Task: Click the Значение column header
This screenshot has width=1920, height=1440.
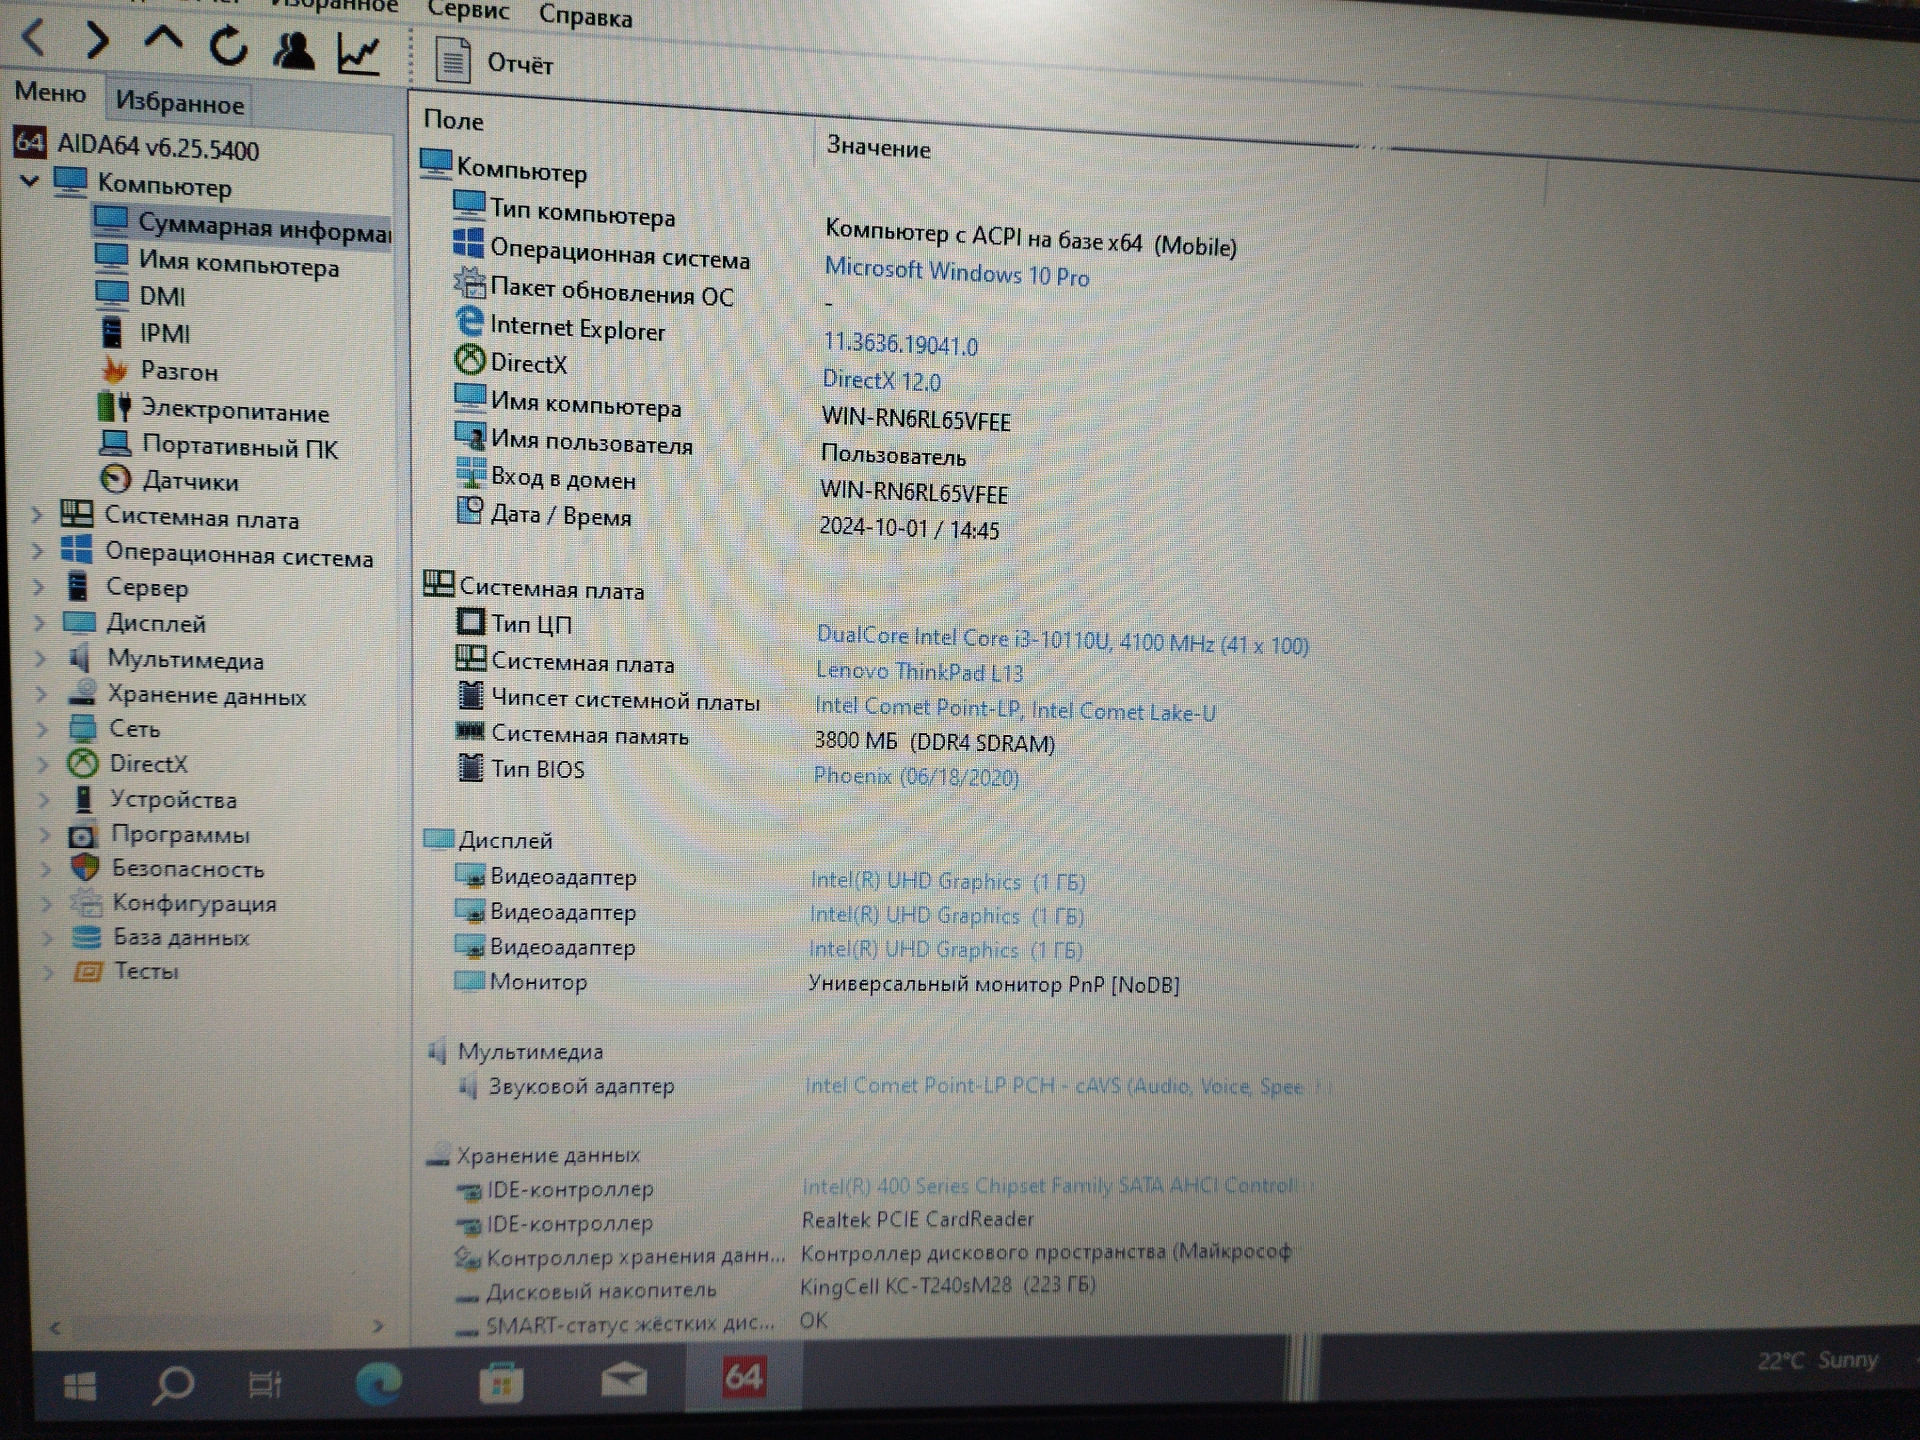Action: [x=878, y=148]
